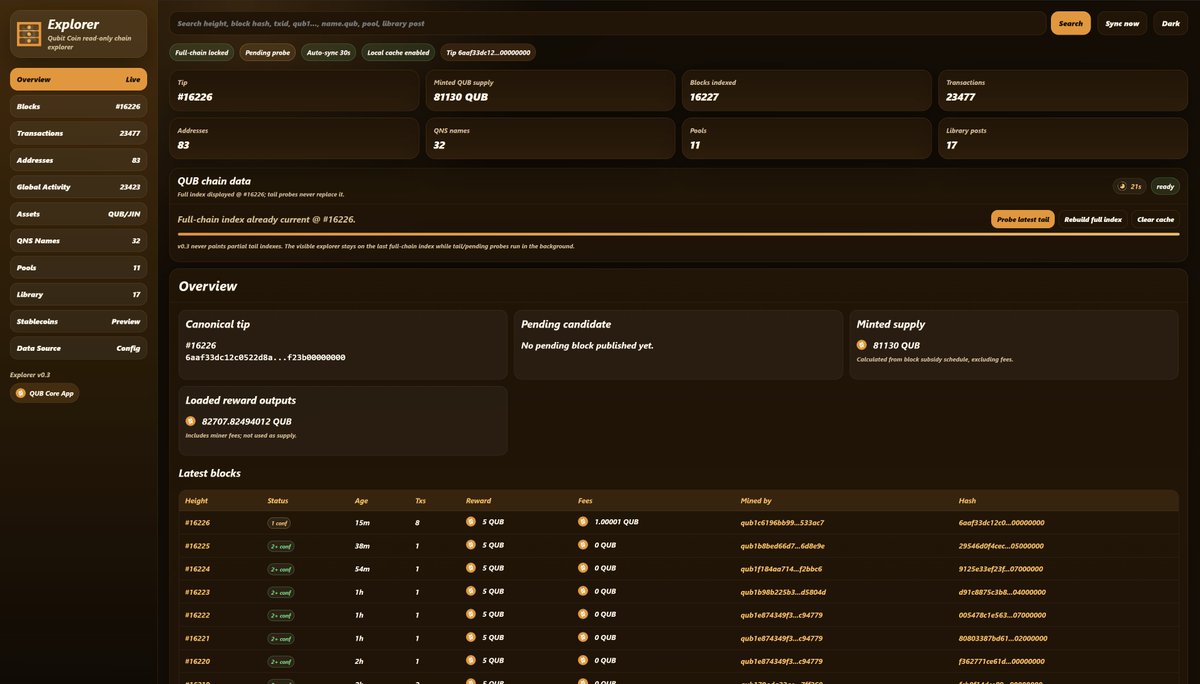Open miner address qub1b98b225b3...d5804d

coord(783,592)
